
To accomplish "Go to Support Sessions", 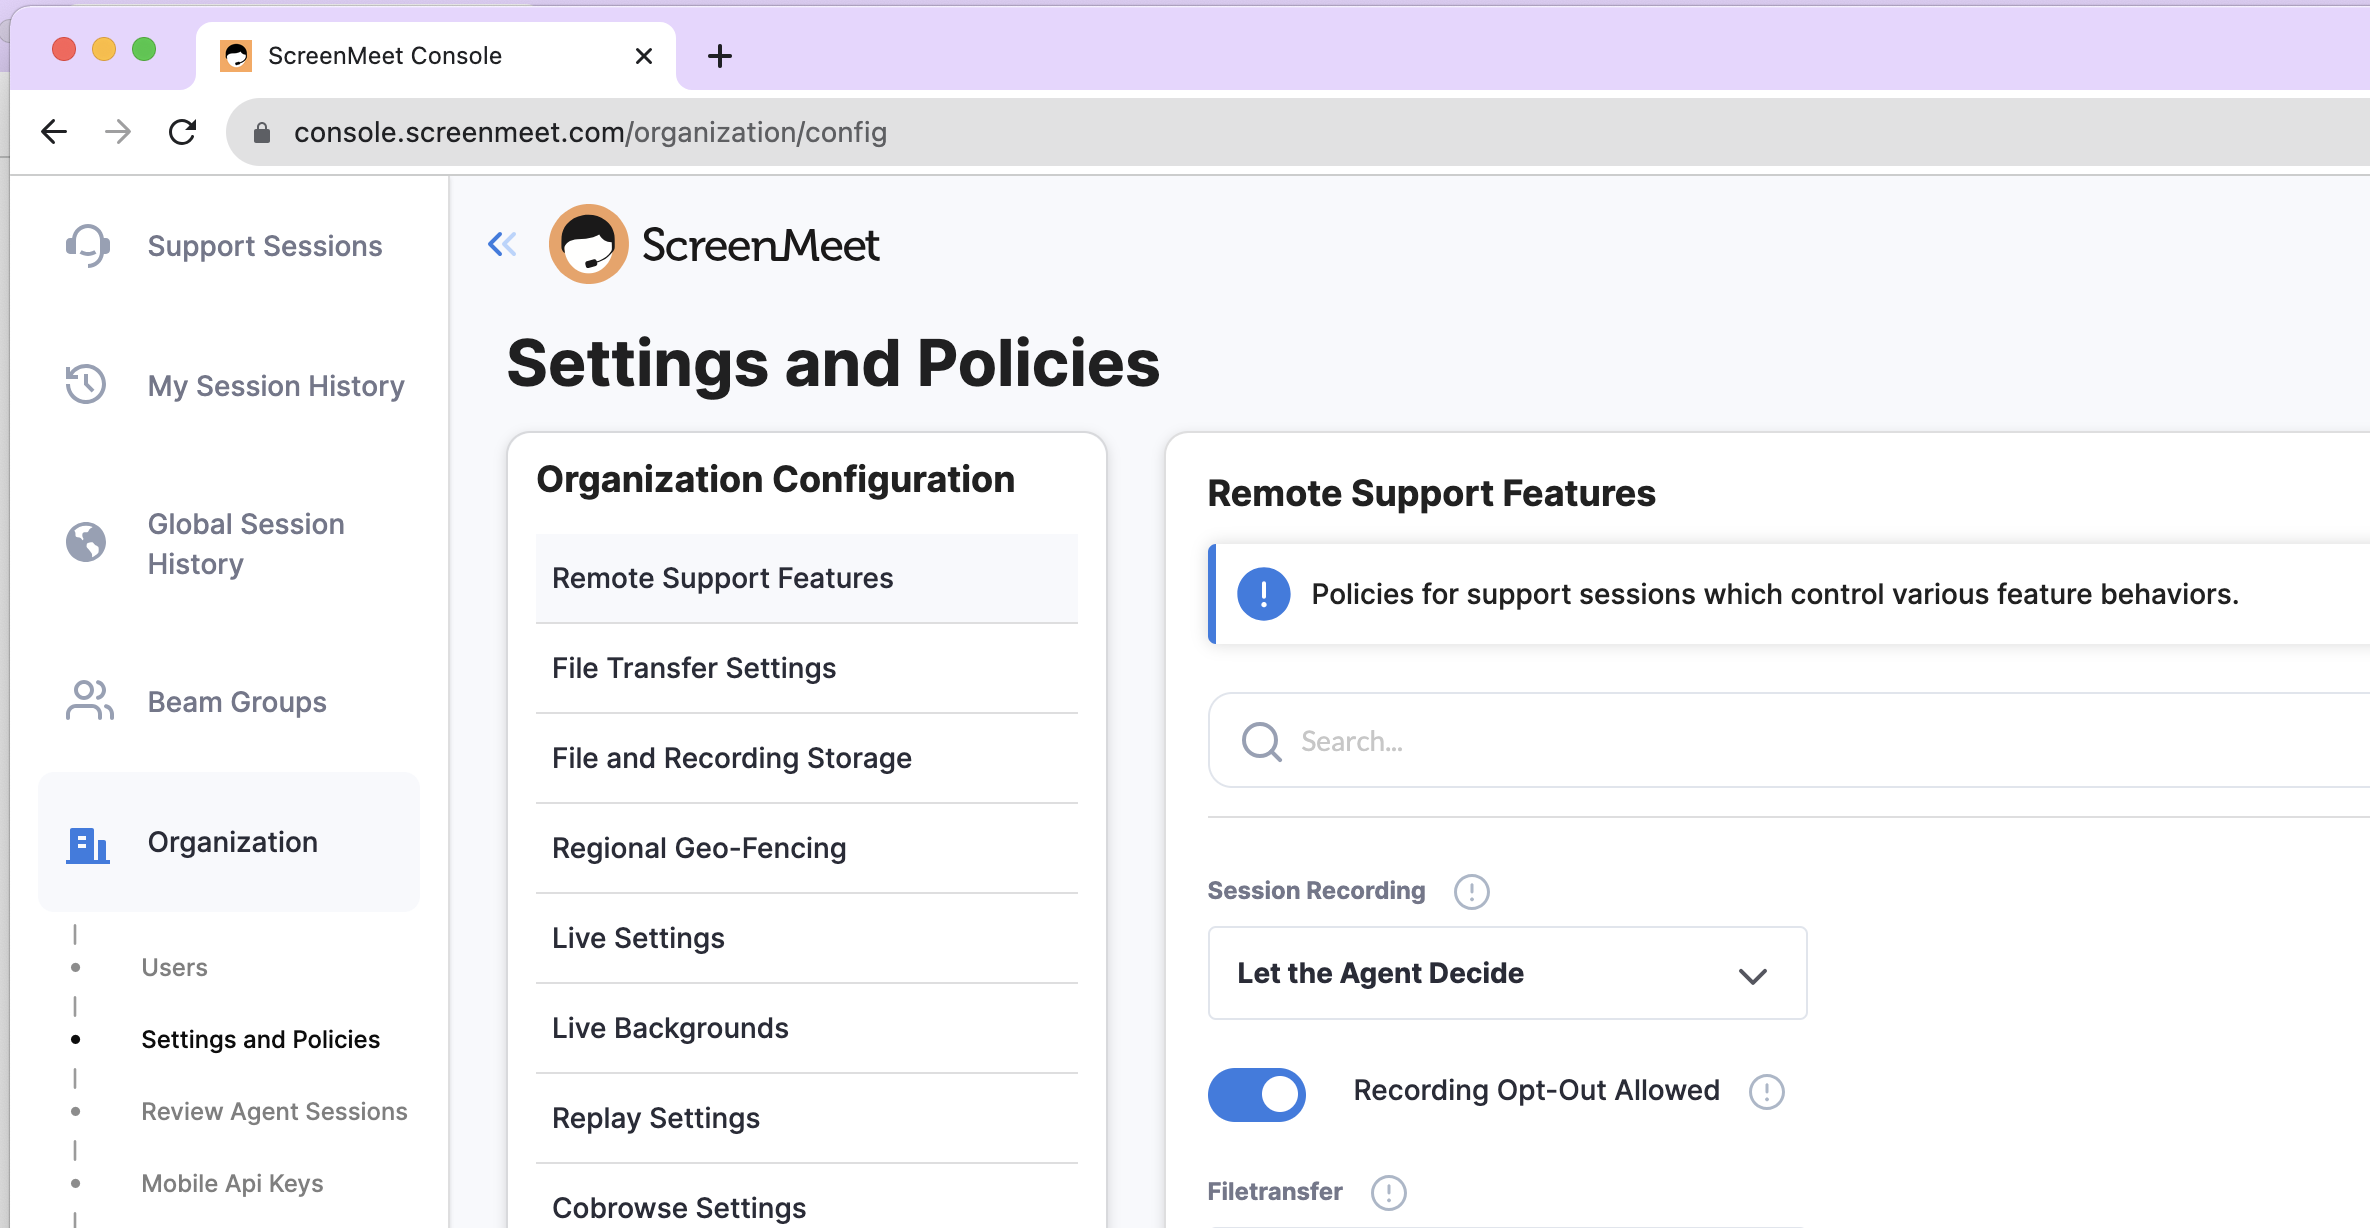I will coord(265,246).
